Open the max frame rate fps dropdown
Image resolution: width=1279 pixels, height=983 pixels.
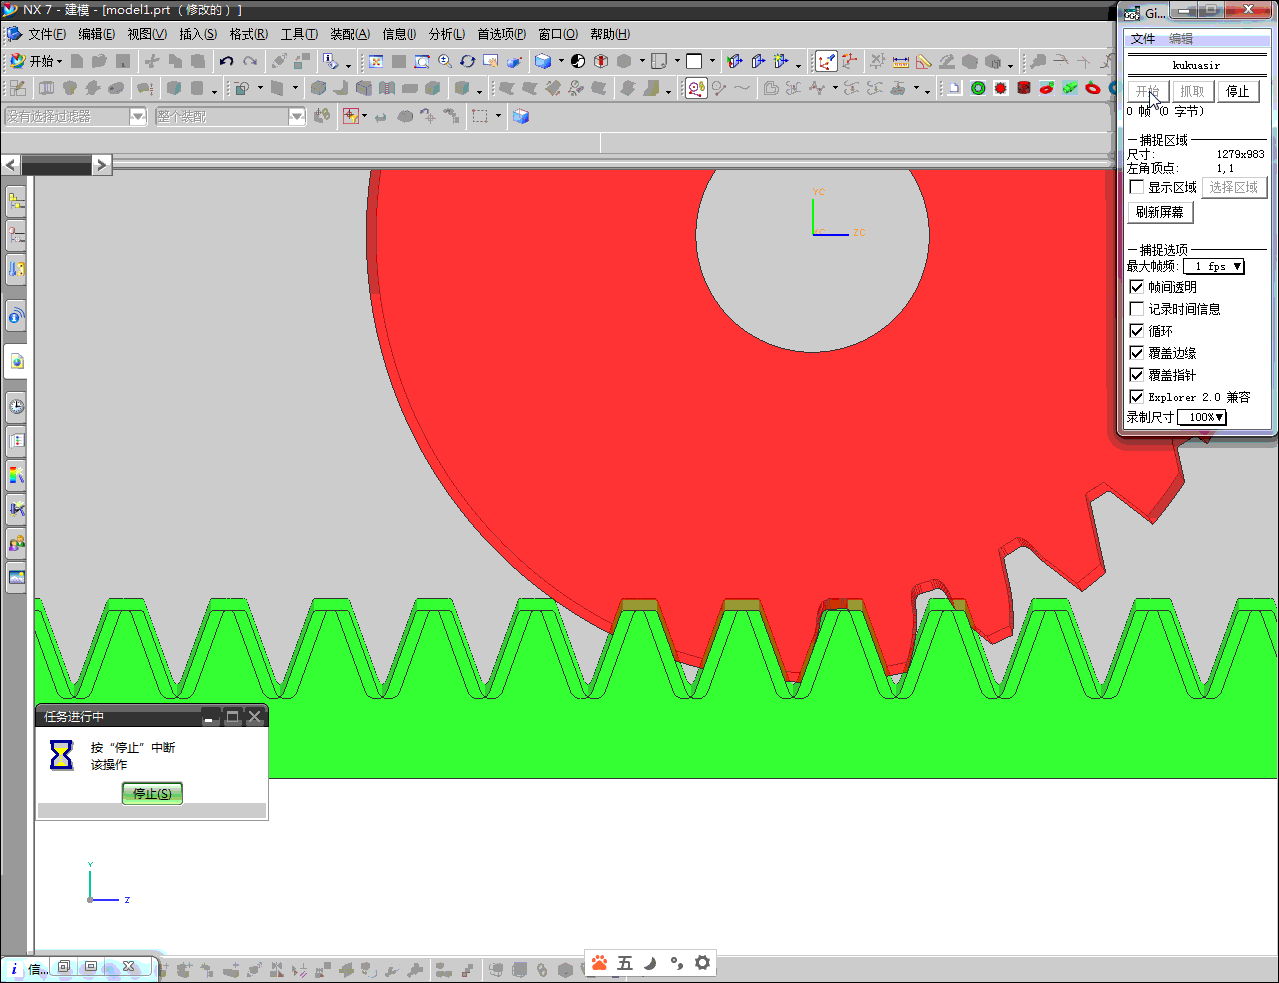coord(1214,266)
